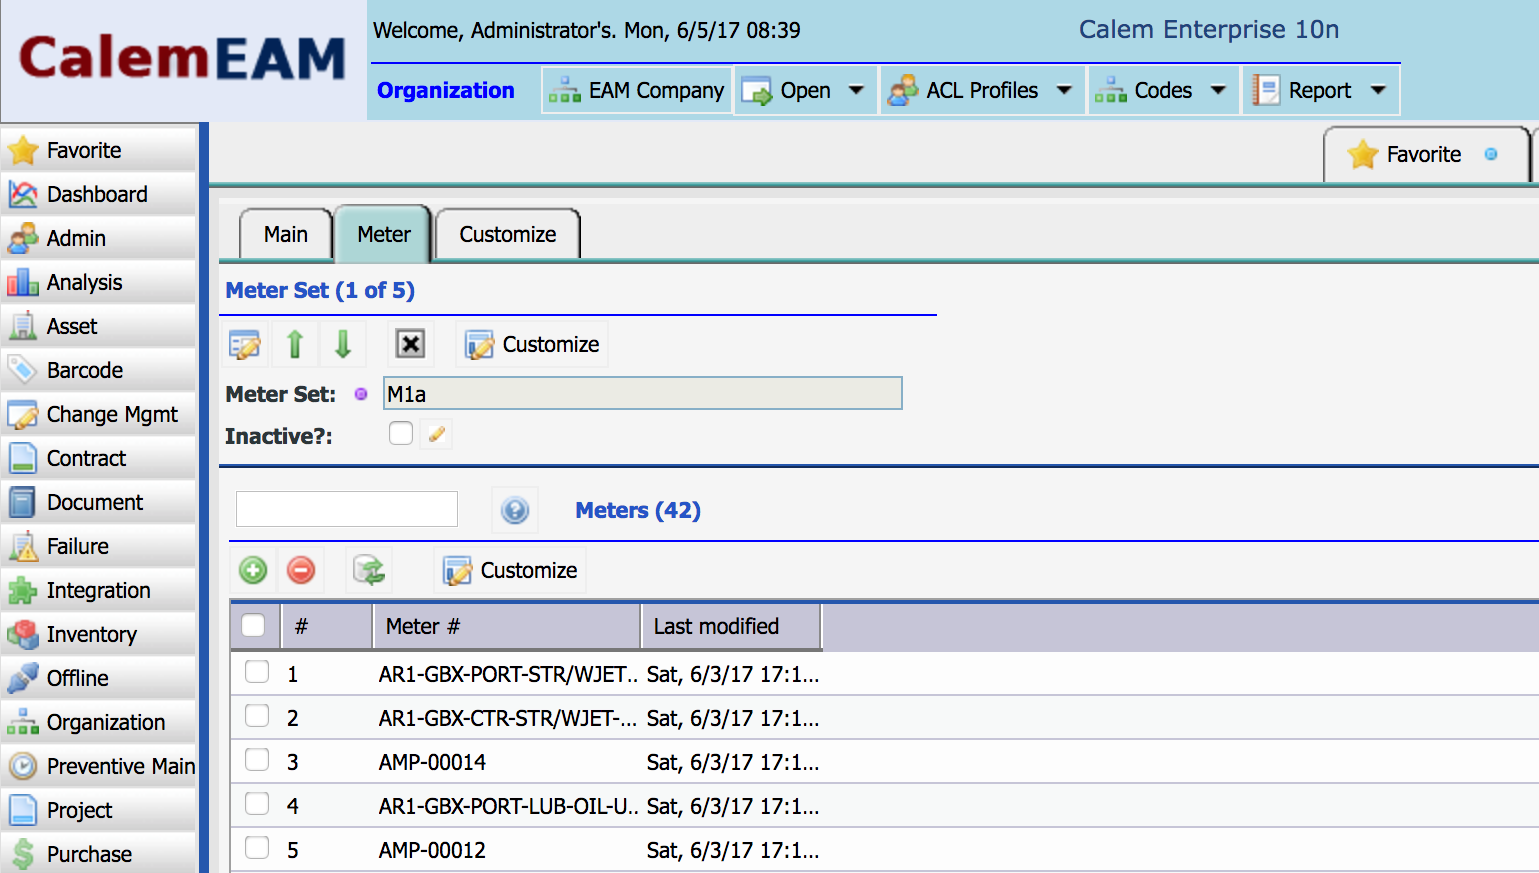Click the Organization heading link
The width and height of the screenshot is (1539, 873).
[446, 90]
